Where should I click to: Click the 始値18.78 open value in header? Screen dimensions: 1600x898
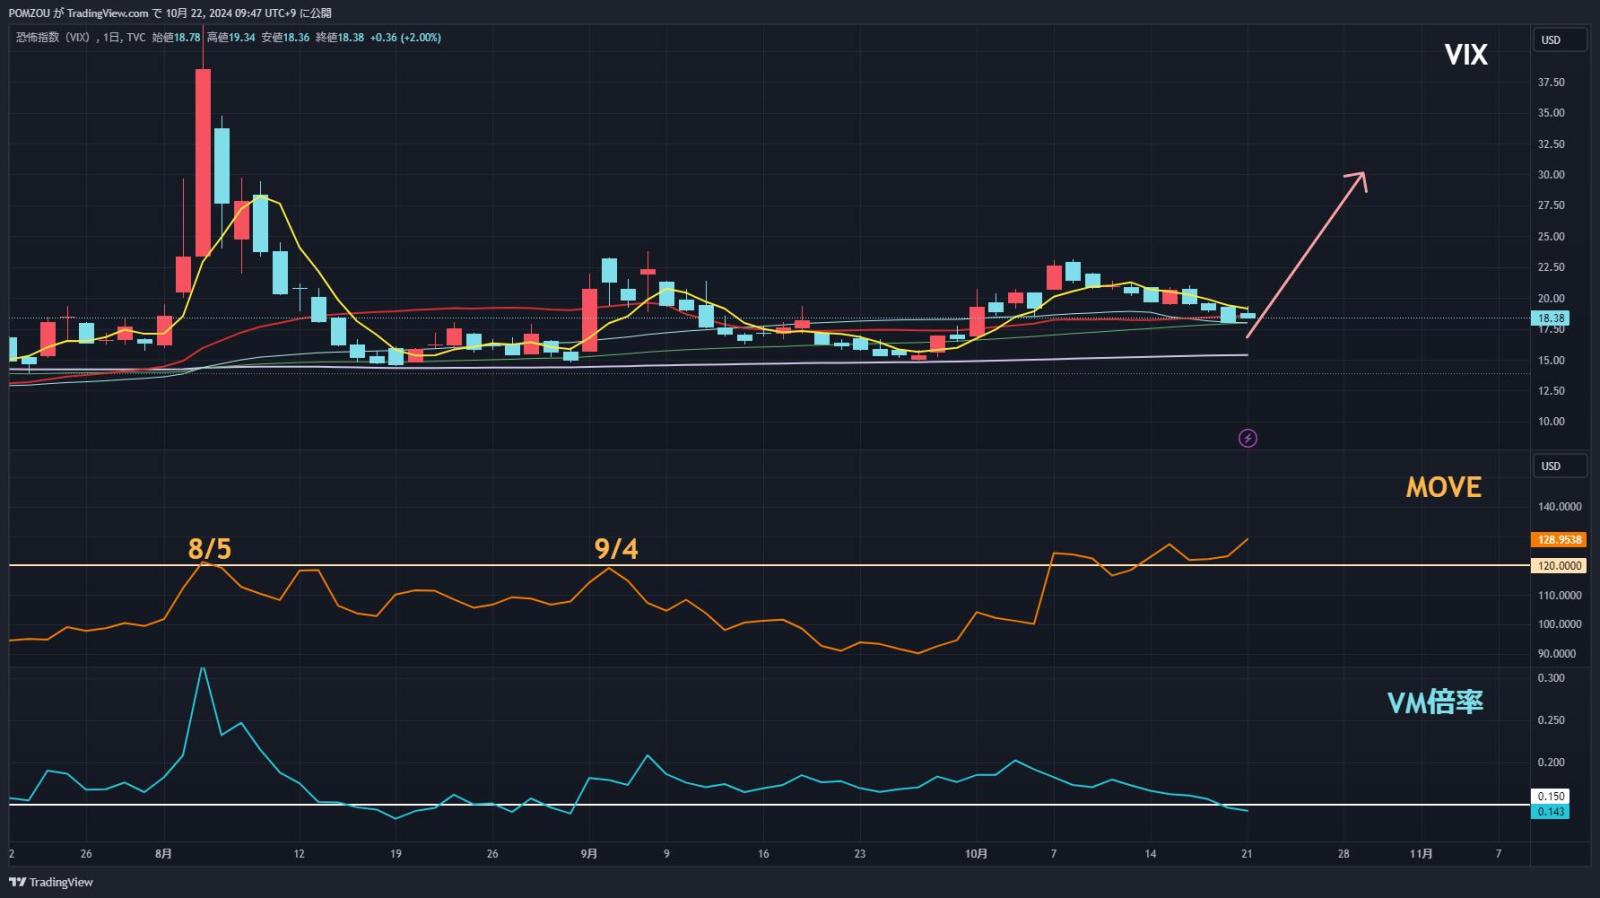pyautogui.click(x=176, y=37)
